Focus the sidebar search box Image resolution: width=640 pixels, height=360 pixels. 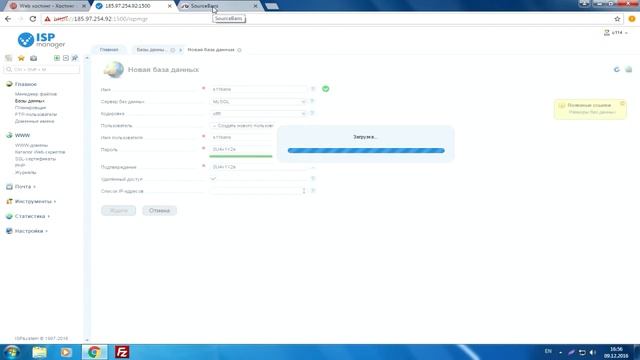[x=42, y=69]
